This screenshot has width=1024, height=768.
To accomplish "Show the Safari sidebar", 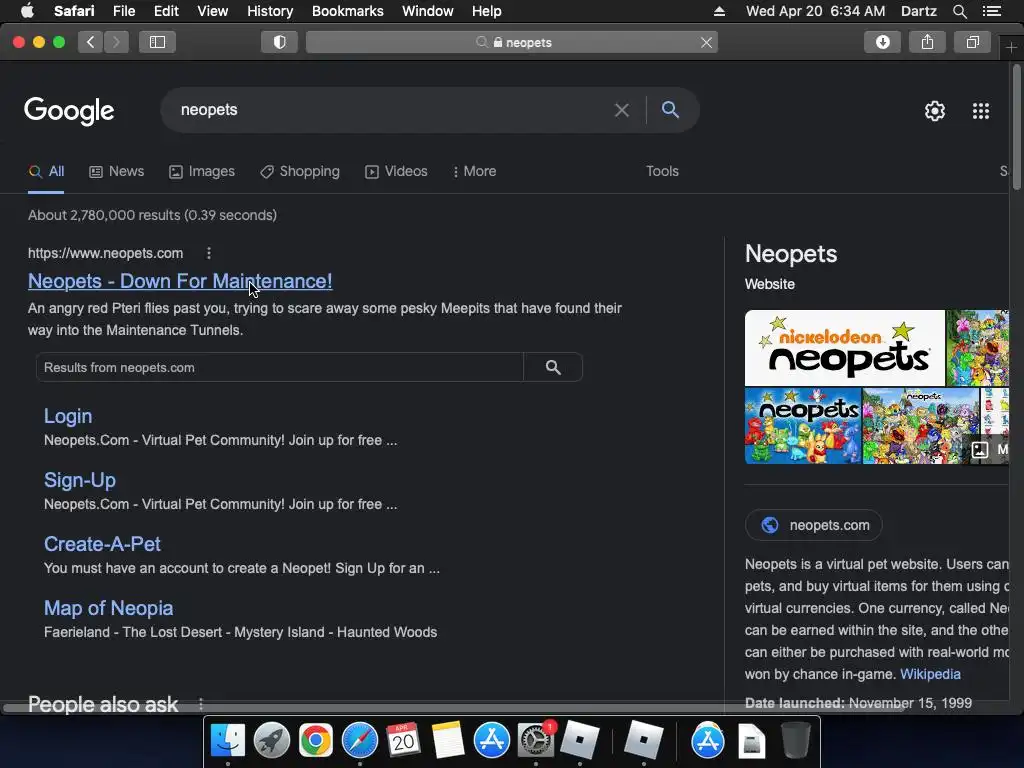I will [157, 42].
